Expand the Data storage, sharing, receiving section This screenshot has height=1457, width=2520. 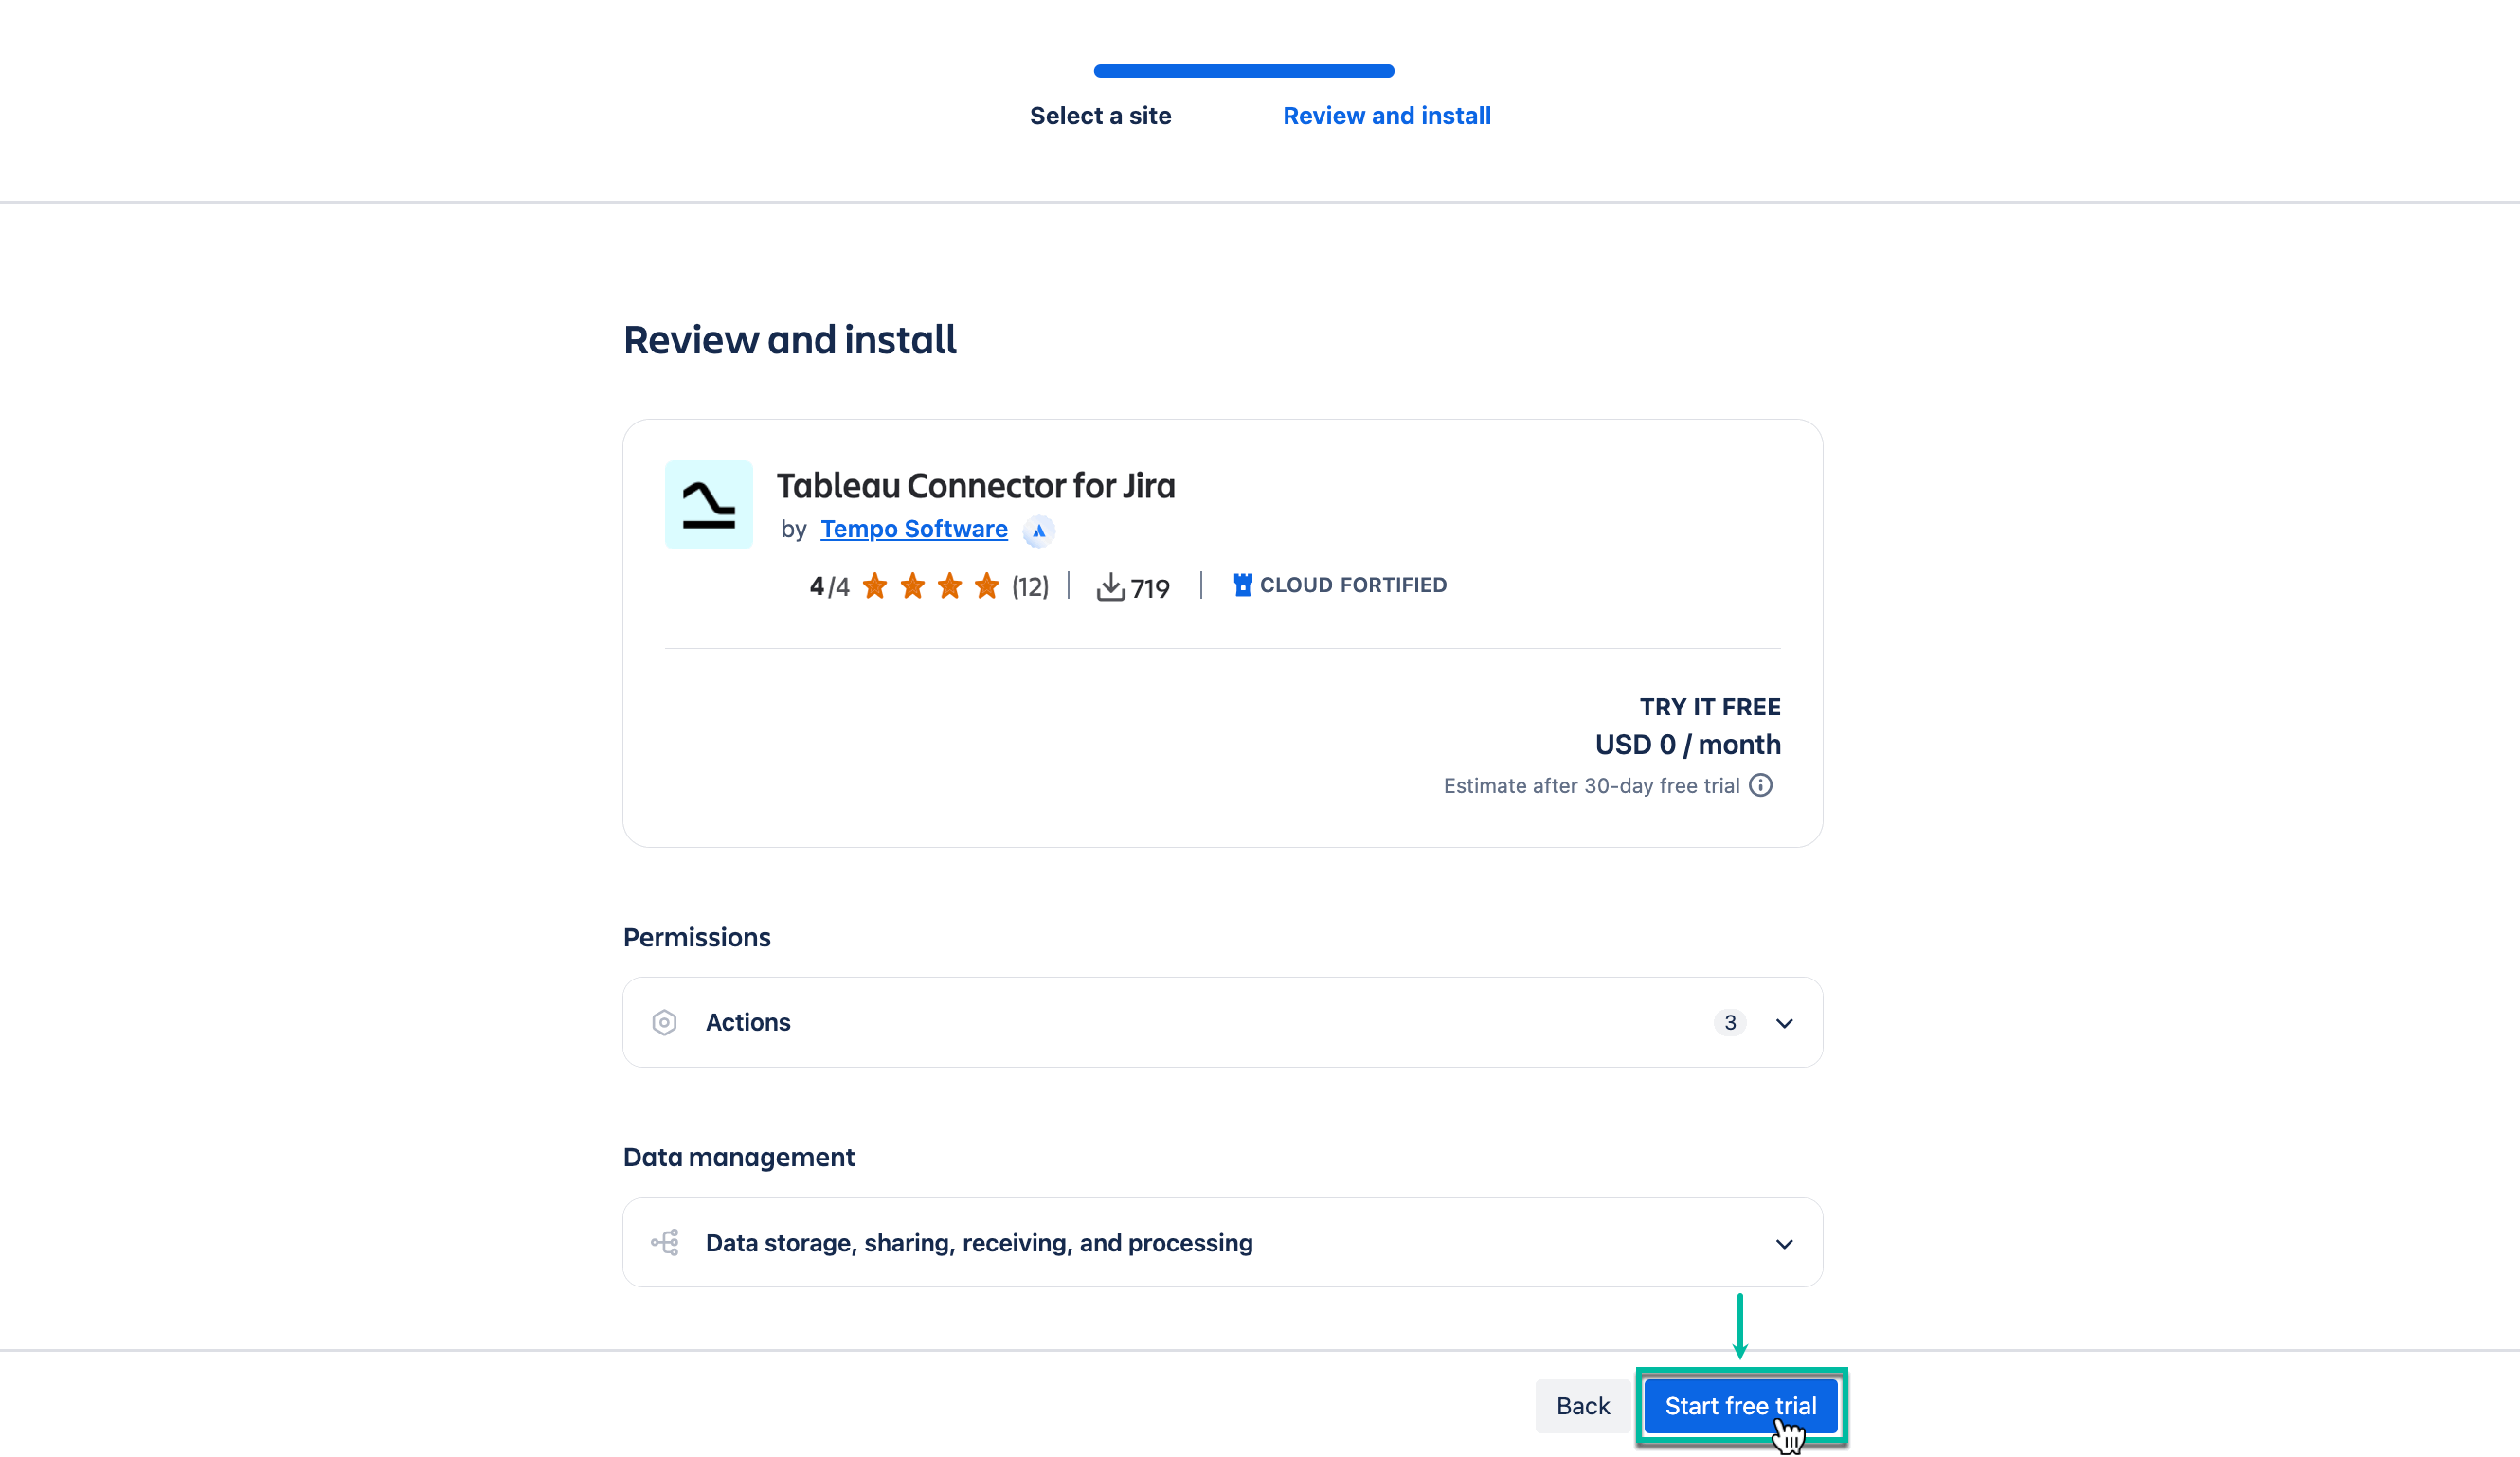[x=1784, y=1244]
